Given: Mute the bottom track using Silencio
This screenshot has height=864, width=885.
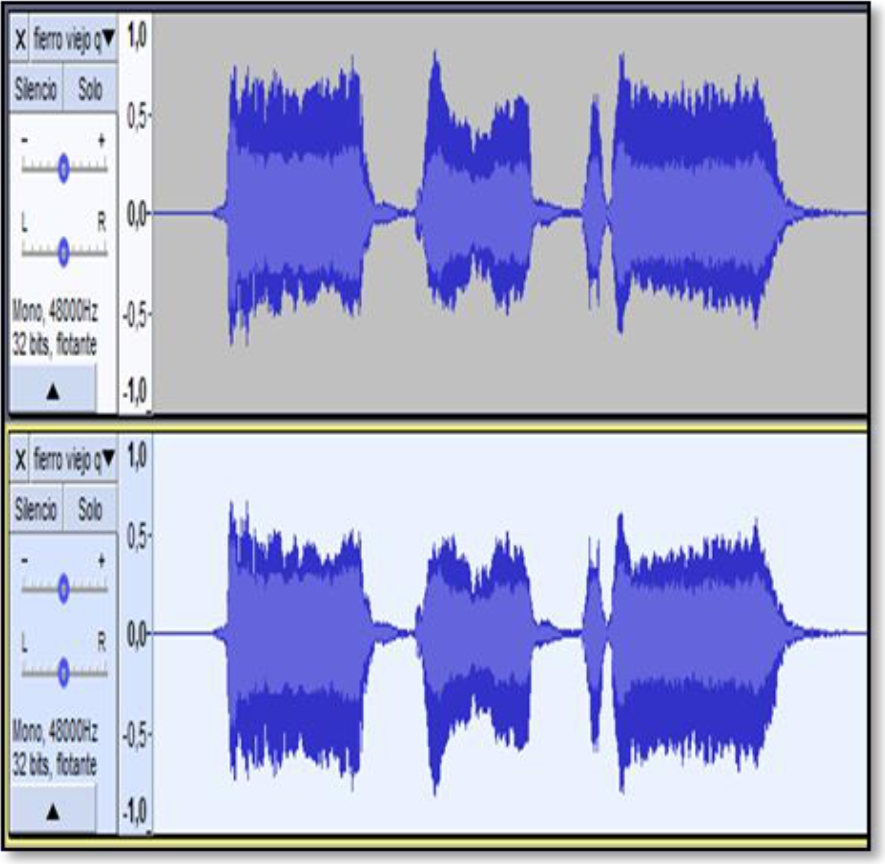Looking at the screenshot, I should coord(37,509).
